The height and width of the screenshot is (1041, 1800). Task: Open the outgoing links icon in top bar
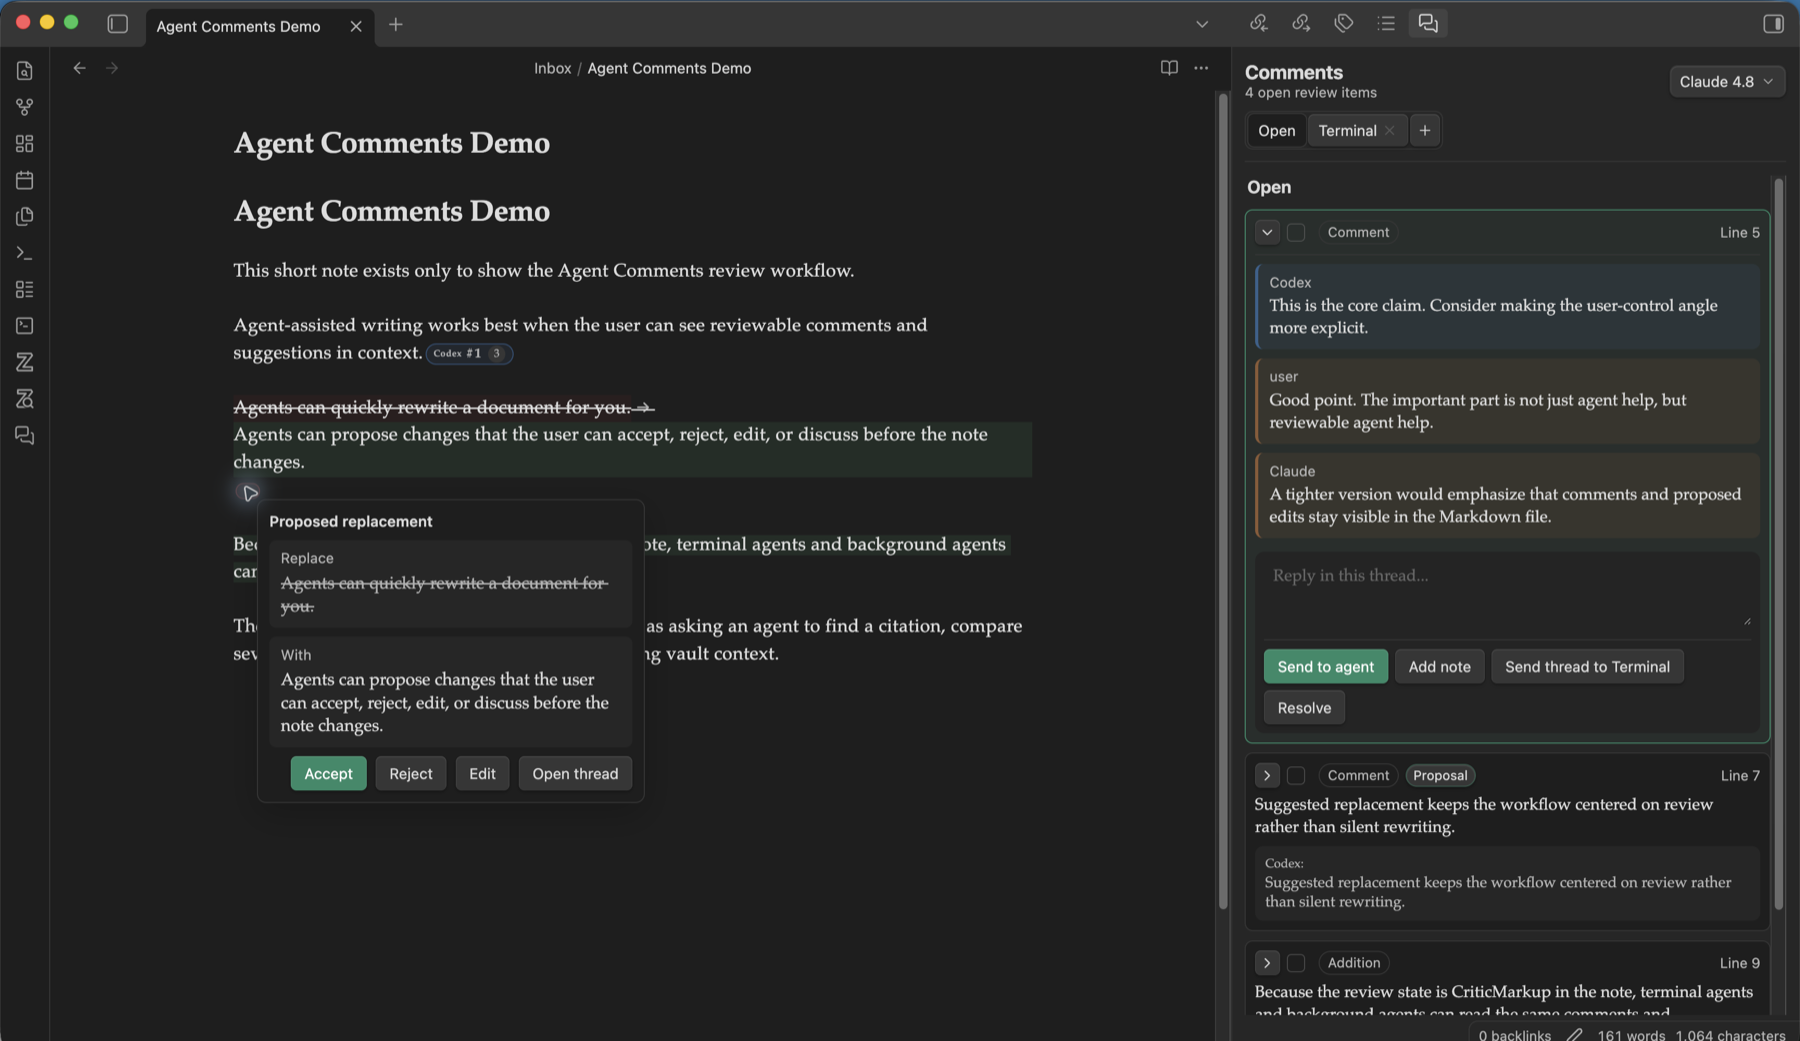pos(1301,23)
